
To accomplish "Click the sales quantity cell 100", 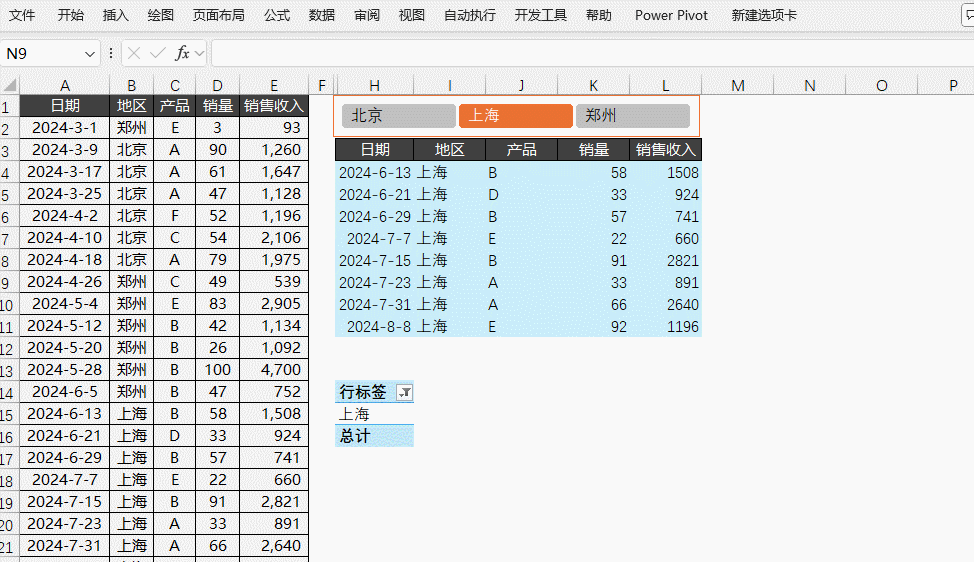I will click(217, 370).
